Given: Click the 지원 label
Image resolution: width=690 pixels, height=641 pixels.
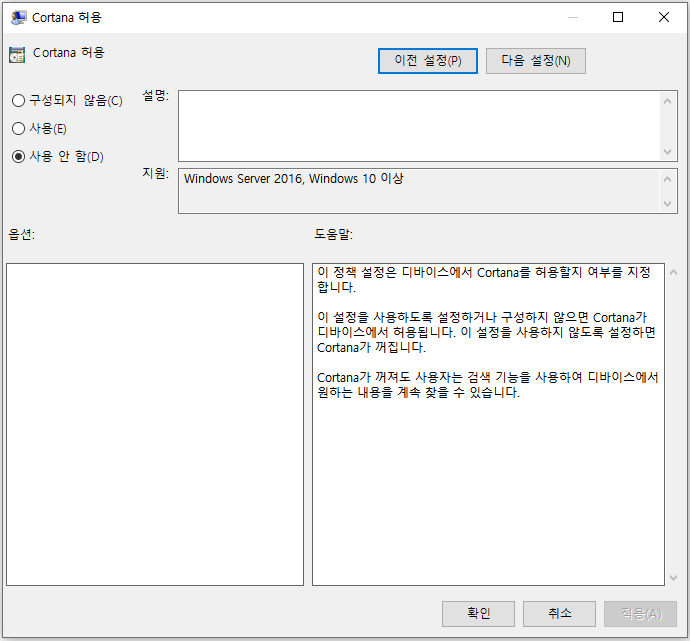Looking at the screenshot, I should point(155,173).
